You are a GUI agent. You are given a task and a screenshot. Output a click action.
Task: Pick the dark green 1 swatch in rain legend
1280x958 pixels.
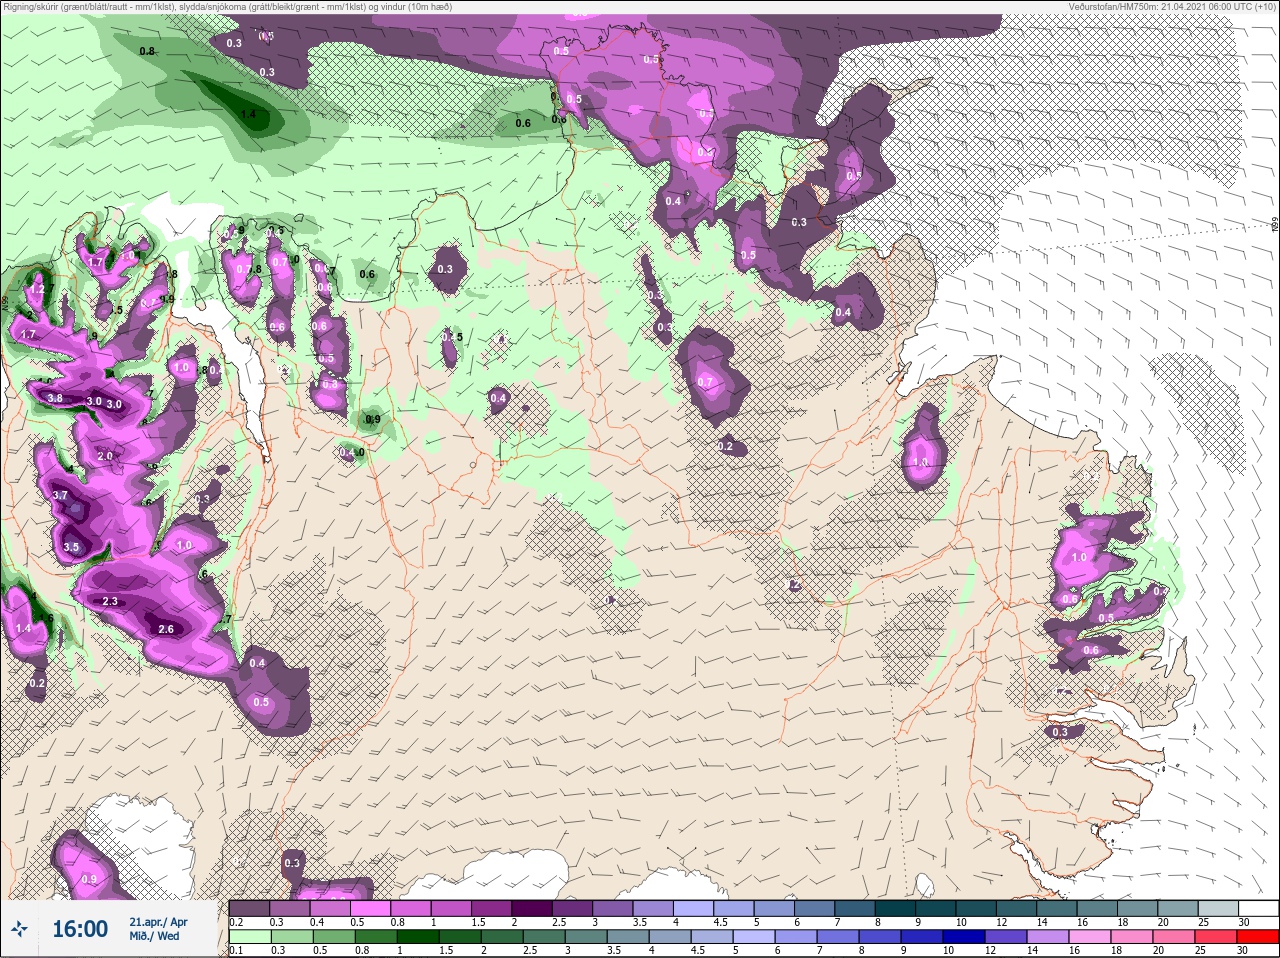coord(418,937)
